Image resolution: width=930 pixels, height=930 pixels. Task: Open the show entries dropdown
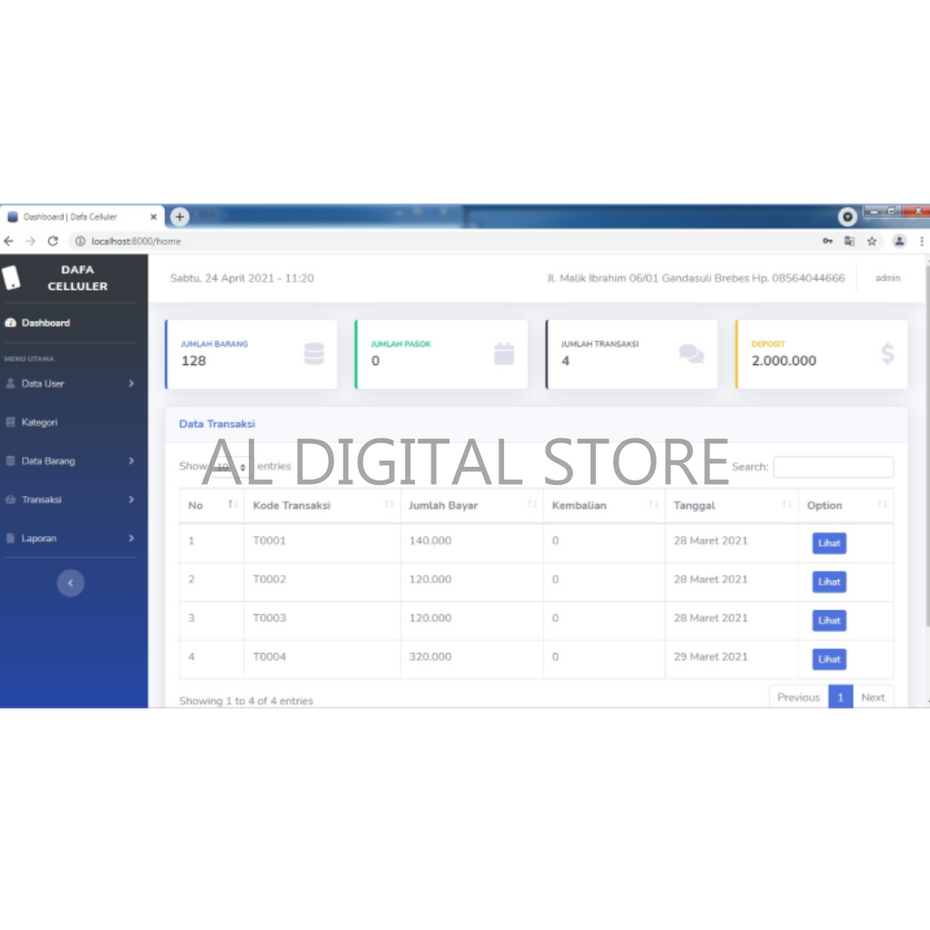pyautogui.click(x=231, y=467)
